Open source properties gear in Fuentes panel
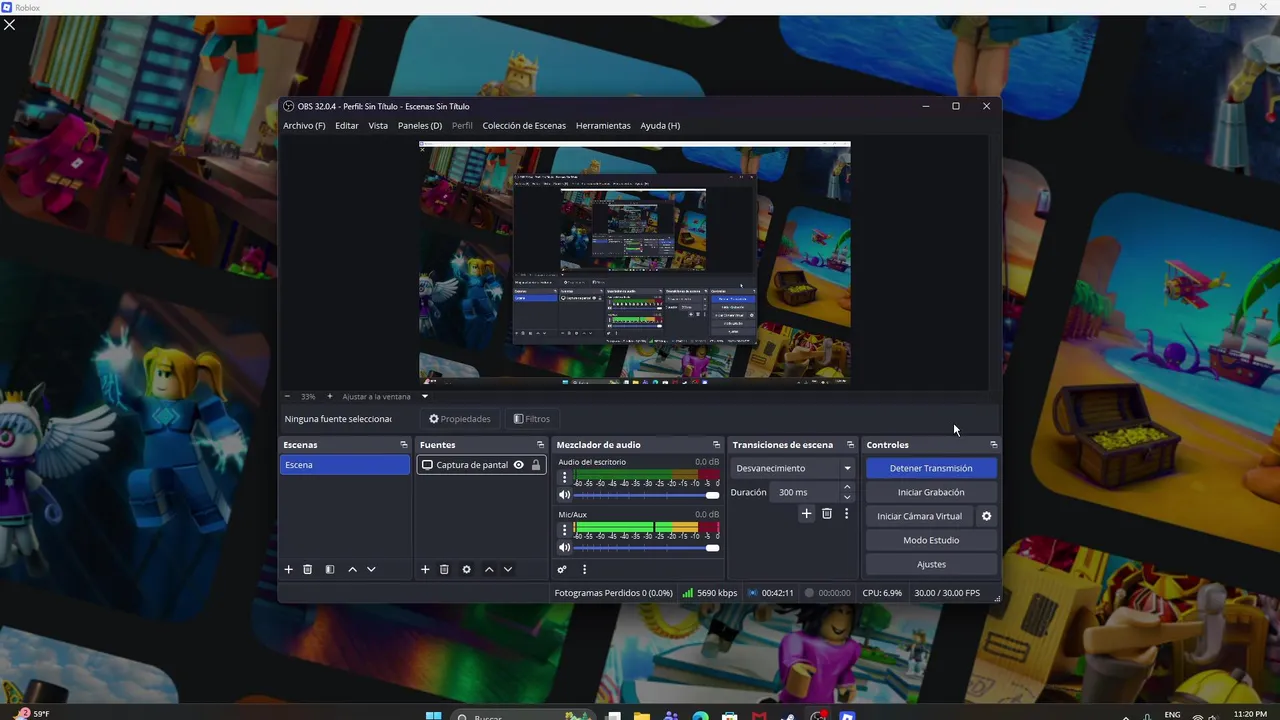Viewport: 1280px width, 720px height. [466, 569]
